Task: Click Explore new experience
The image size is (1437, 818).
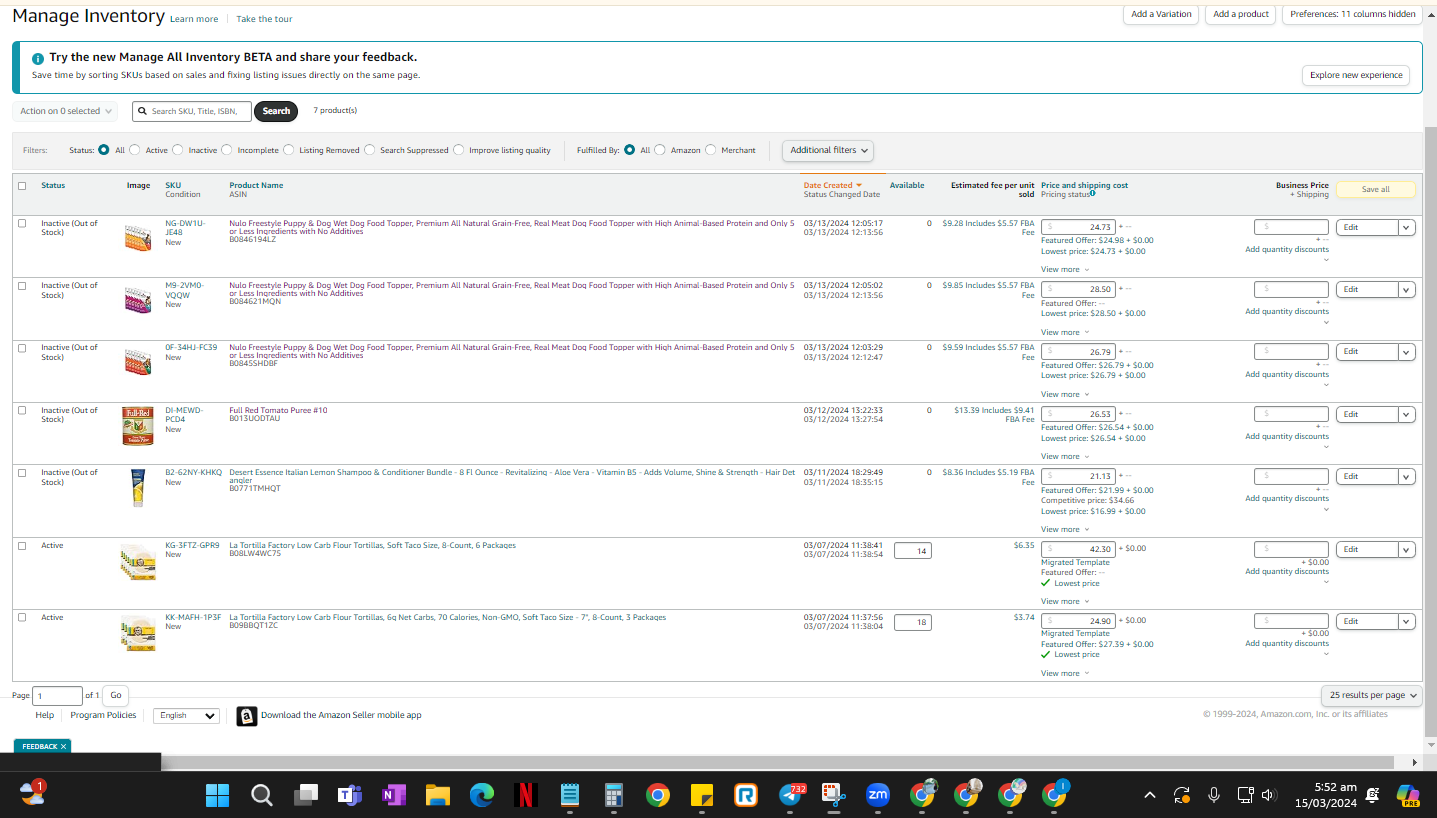Action: click(1356, 75)
